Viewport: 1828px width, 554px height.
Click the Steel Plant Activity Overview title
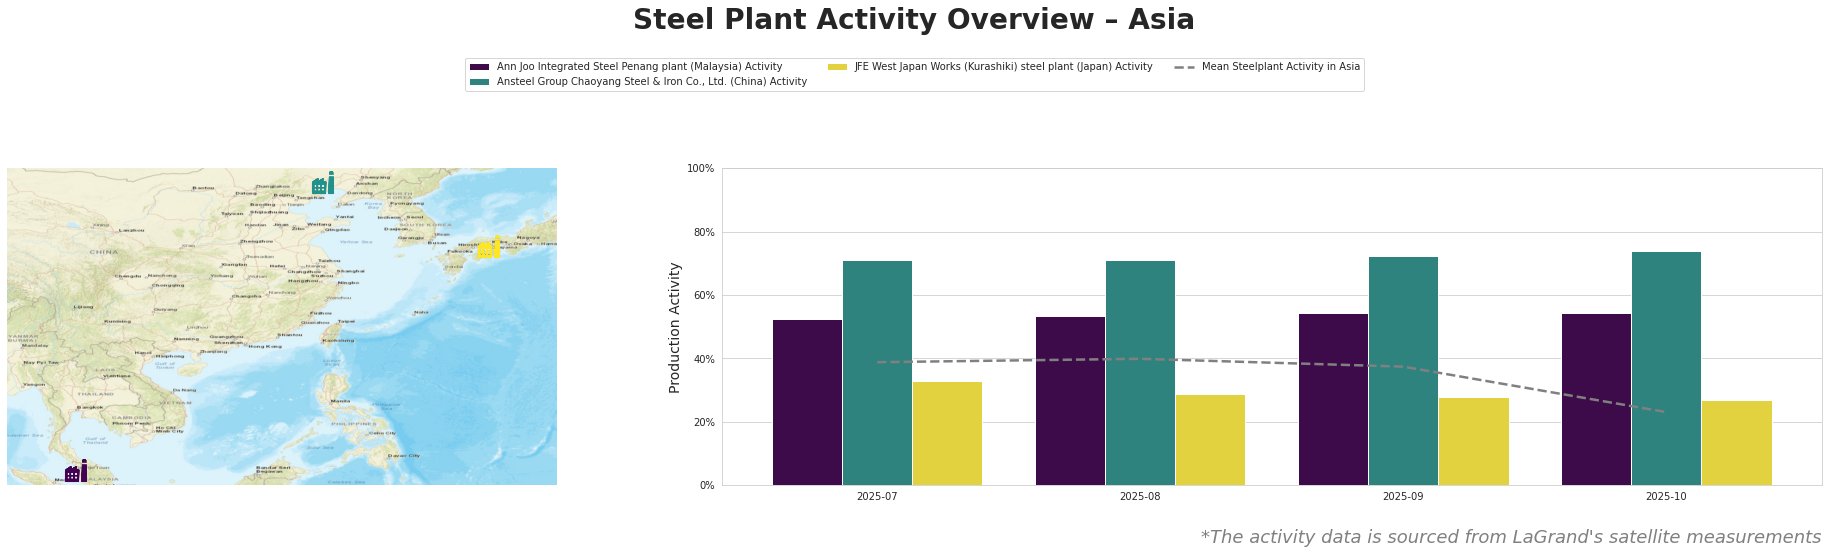tap(913, 20)
